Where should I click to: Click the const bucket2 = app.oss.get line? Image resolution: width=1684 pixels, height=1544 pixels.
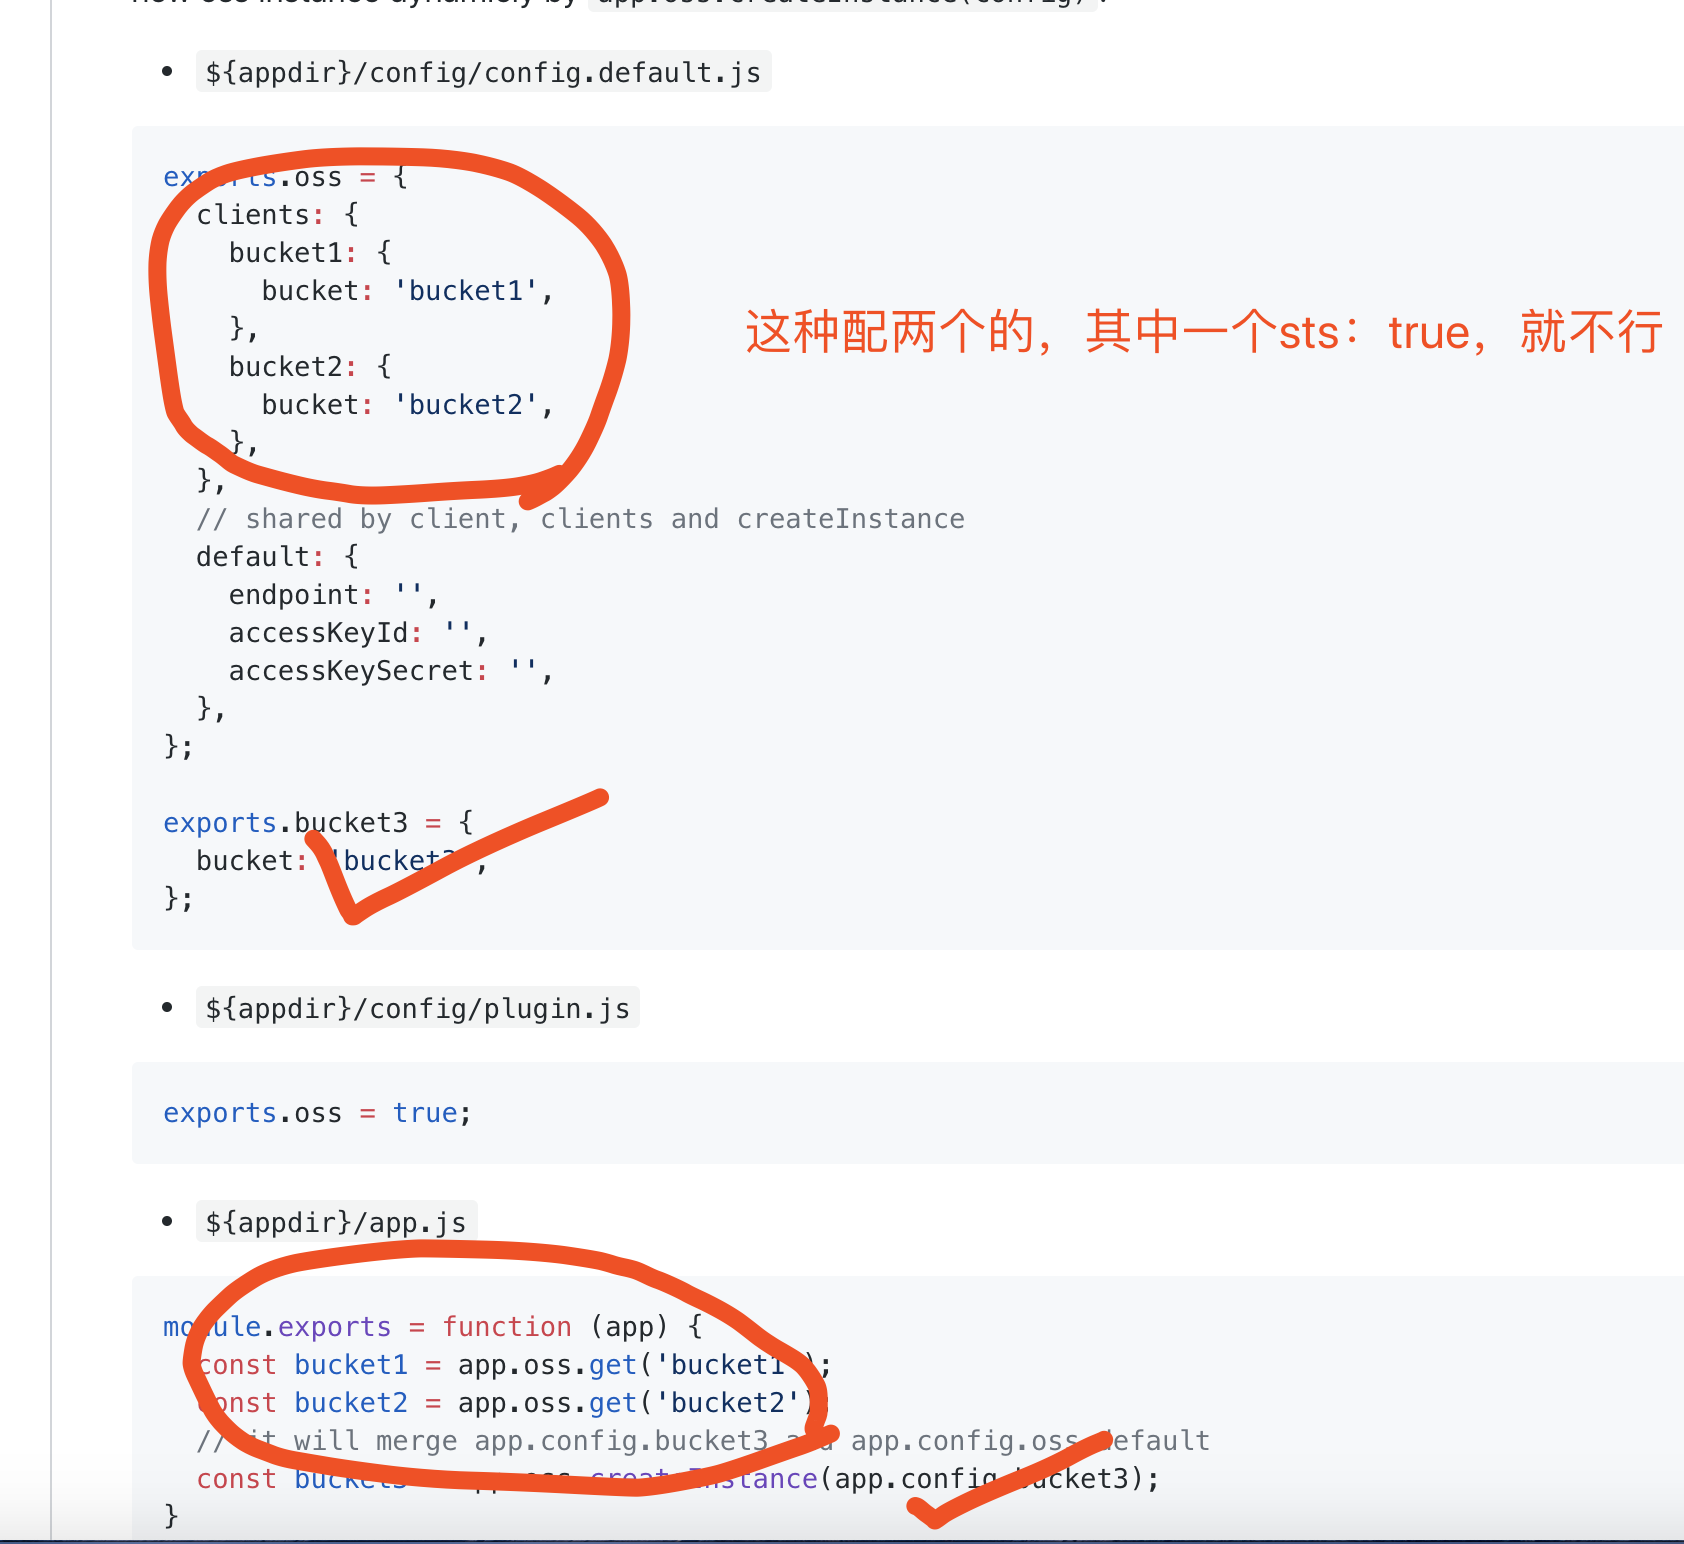click(x=514, y=1403)
